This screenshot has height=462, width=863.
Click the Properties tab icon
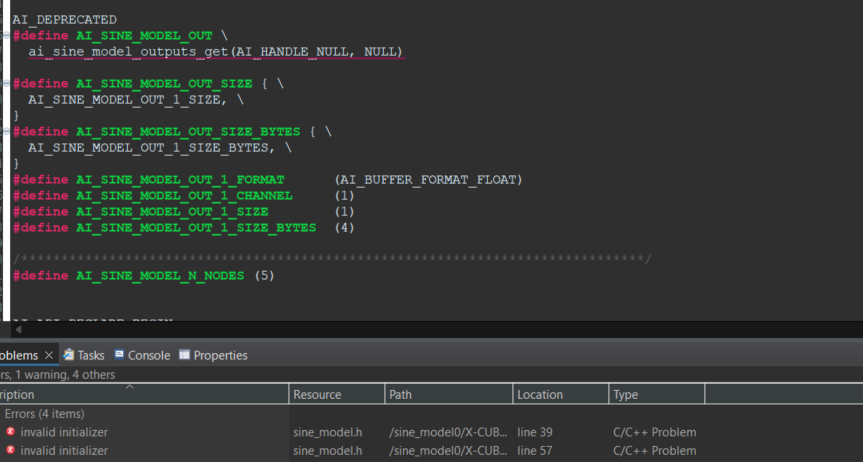click(184, 355)
